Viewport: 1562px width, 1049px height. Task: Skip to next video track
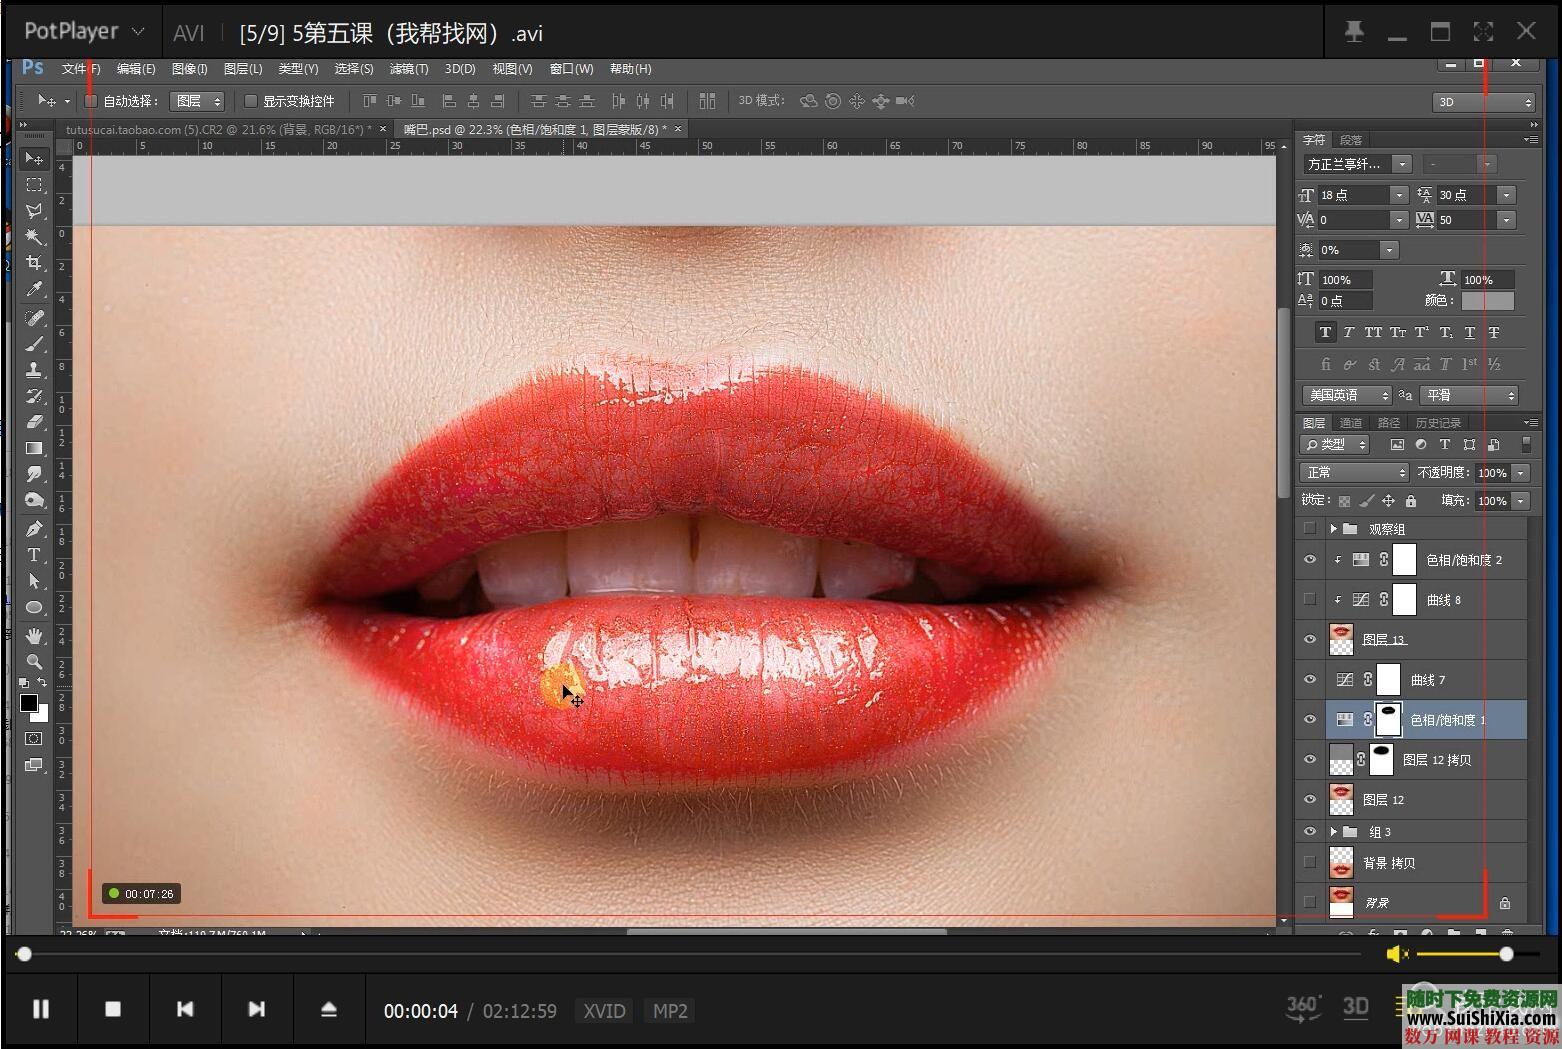tap(256, 1010)
